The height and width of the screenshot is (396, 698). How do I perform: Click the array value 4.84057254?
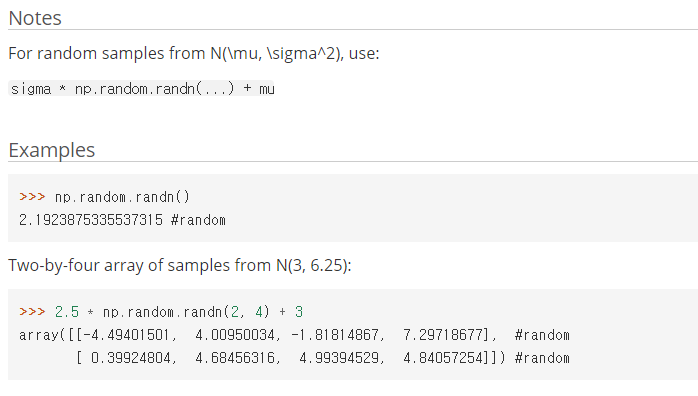pyautogui.click(x=443, y=358)
